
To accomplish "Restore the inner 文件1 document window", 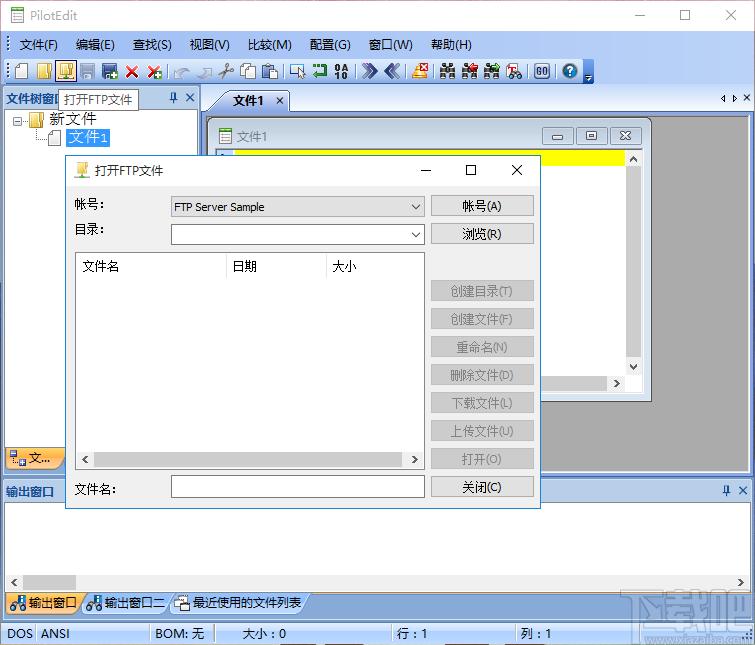I will pos(591,136).
